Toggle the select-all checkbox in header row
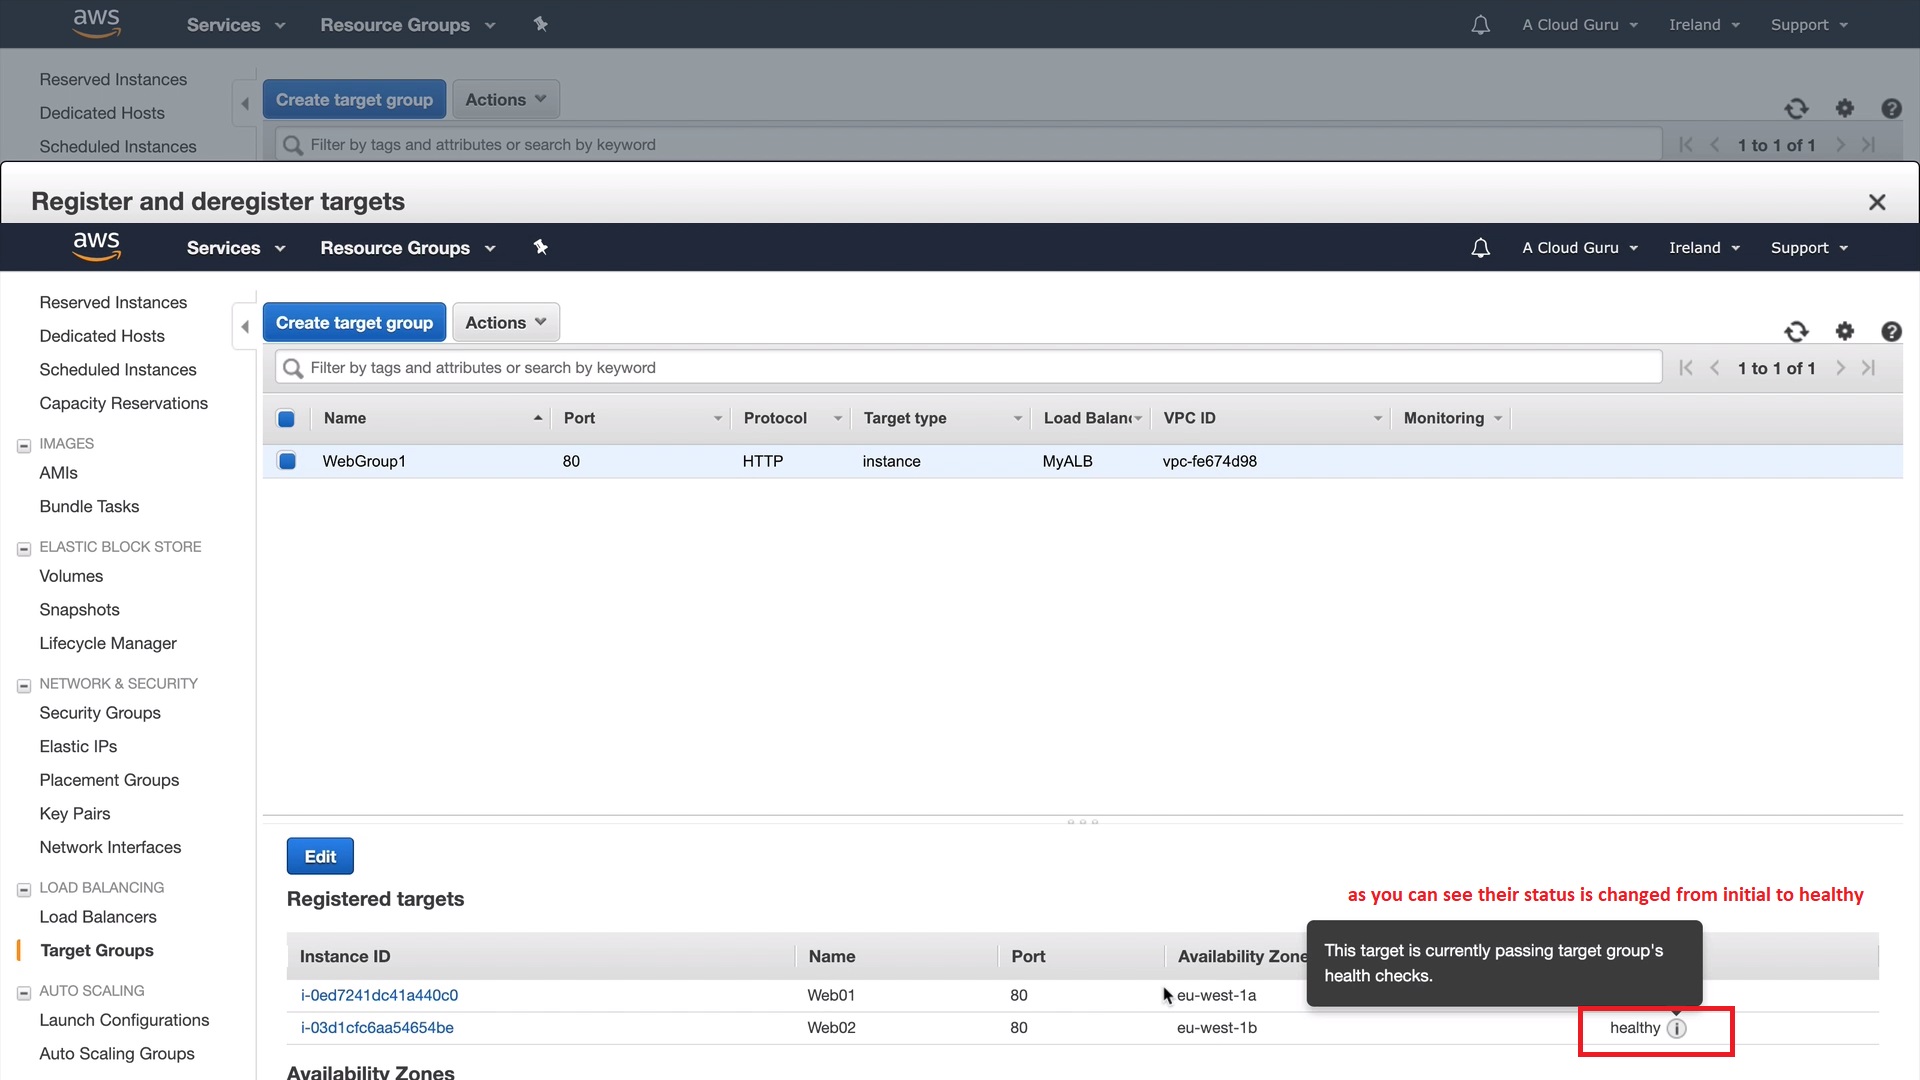Image resolution: width=1920 pixels, height=1080 pixels. coord(286,419)
